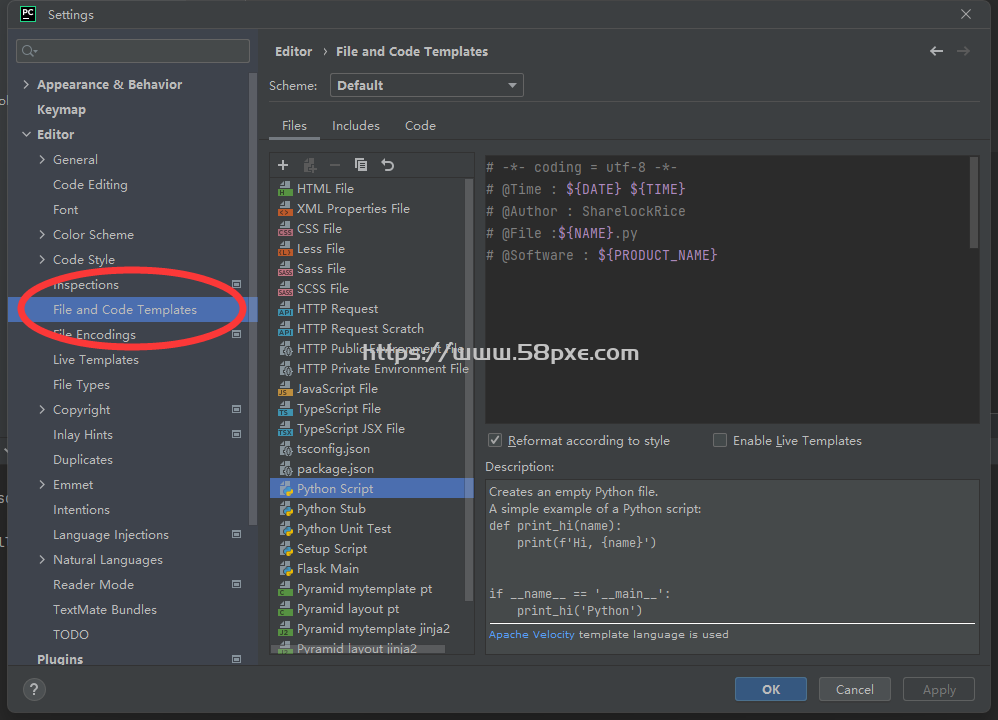
Task: Switch to the Includes tab
Action: [356, 126]
